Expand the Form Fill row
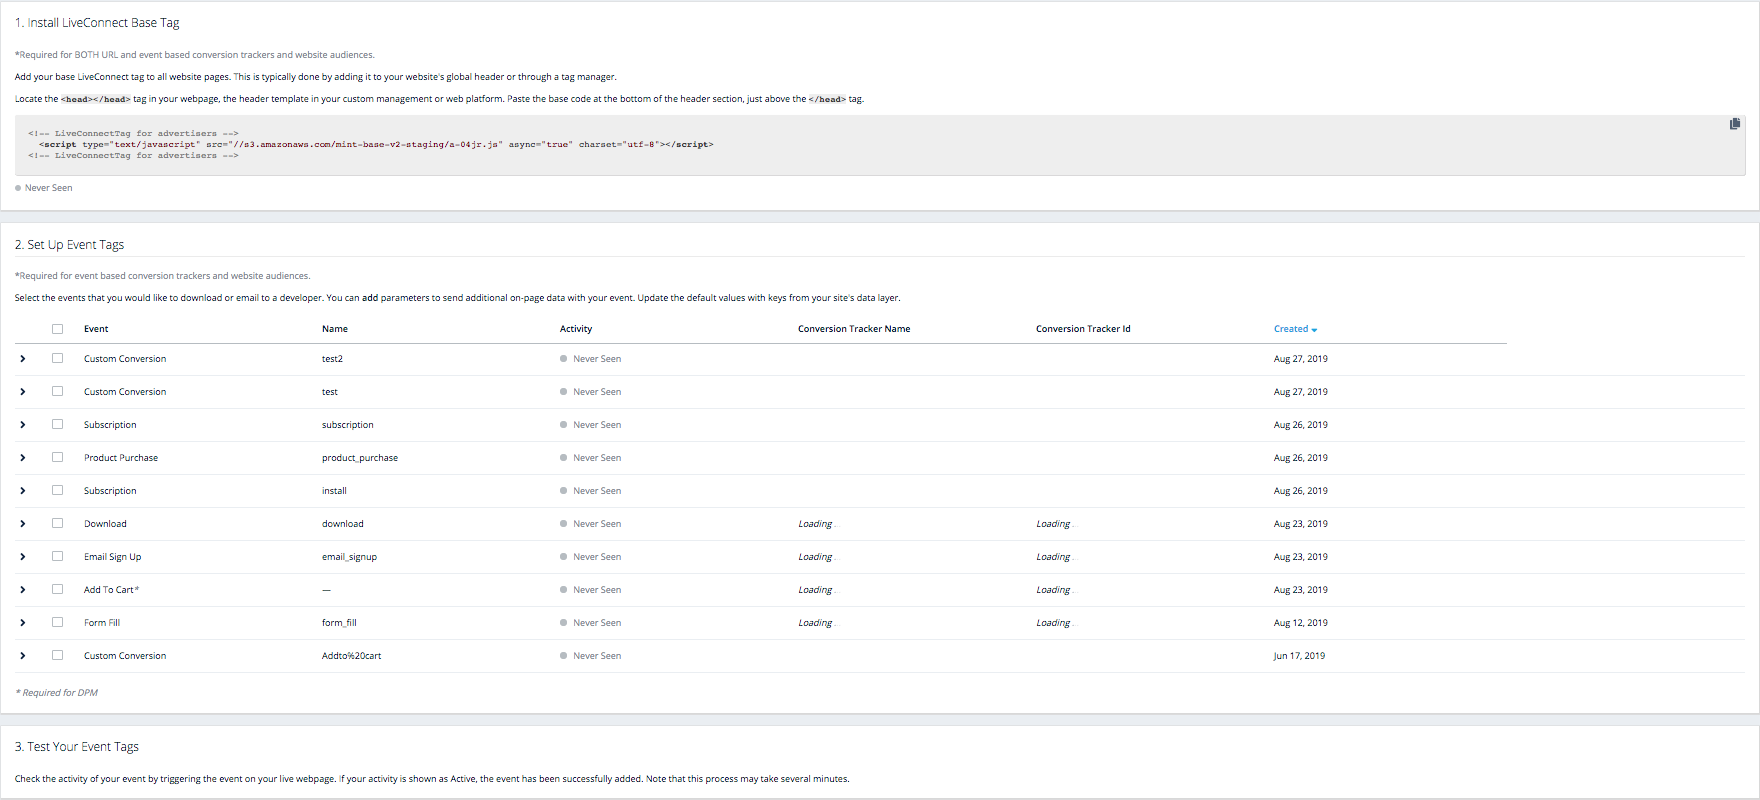 [23, 623]
